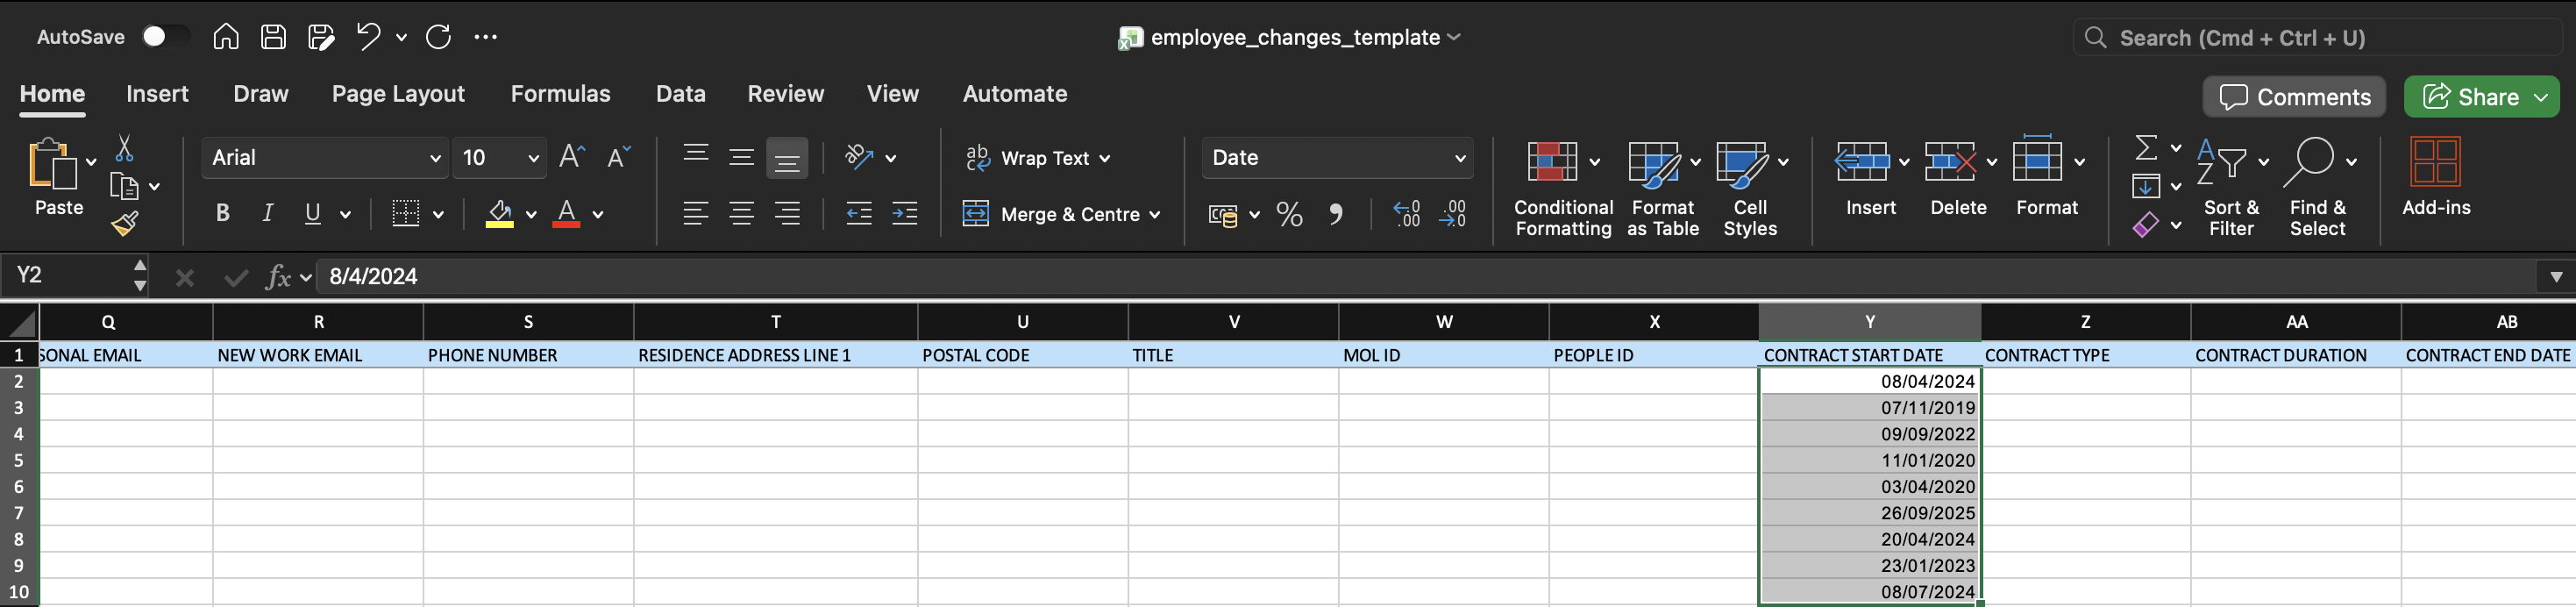Click the Save As icon with pencil
The height and width of the screenshot is (607, 2576).
(321, 37)
